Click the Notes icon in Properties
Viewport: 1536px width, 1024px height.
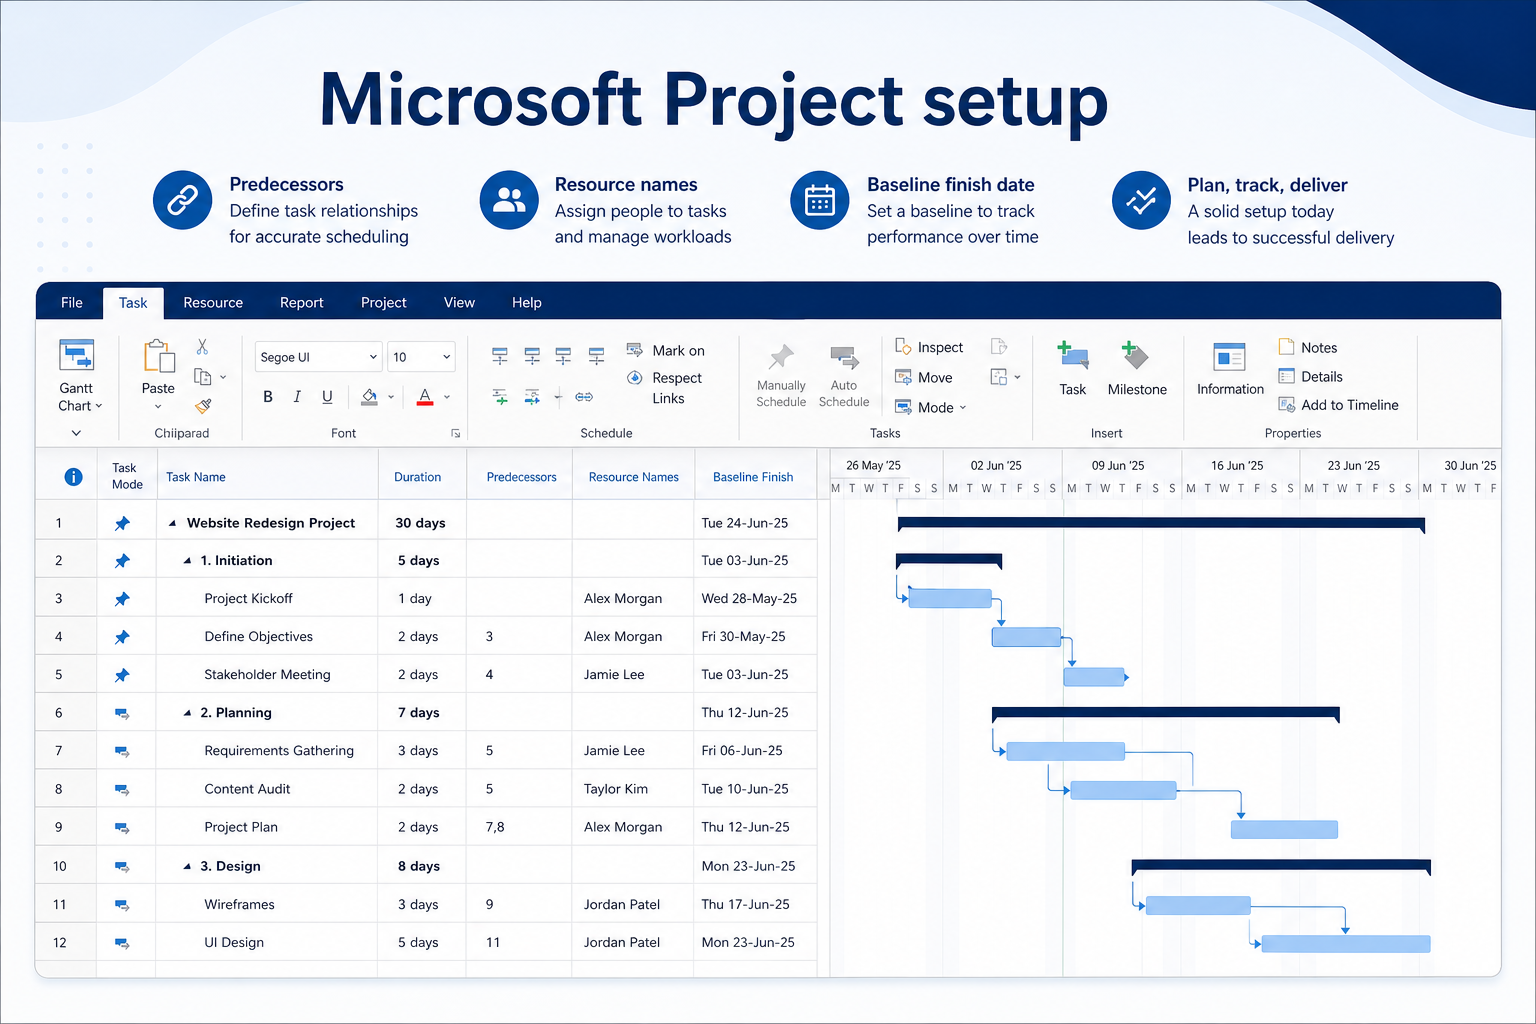[1287, 347]
